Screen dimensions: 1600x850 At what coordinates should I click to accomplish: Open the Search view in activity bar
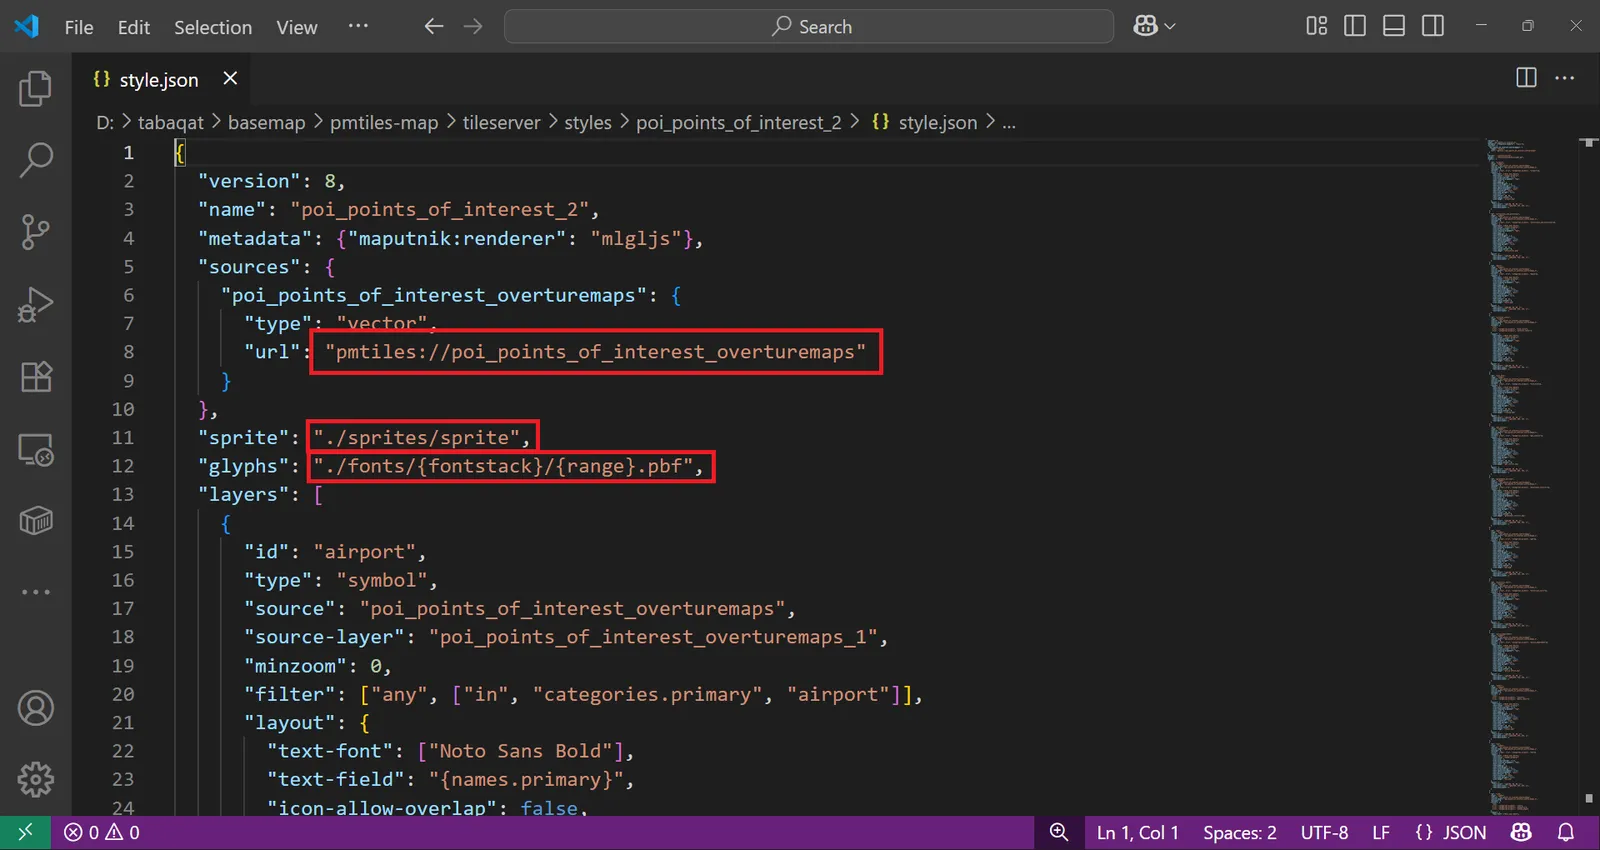click(36, 160)
